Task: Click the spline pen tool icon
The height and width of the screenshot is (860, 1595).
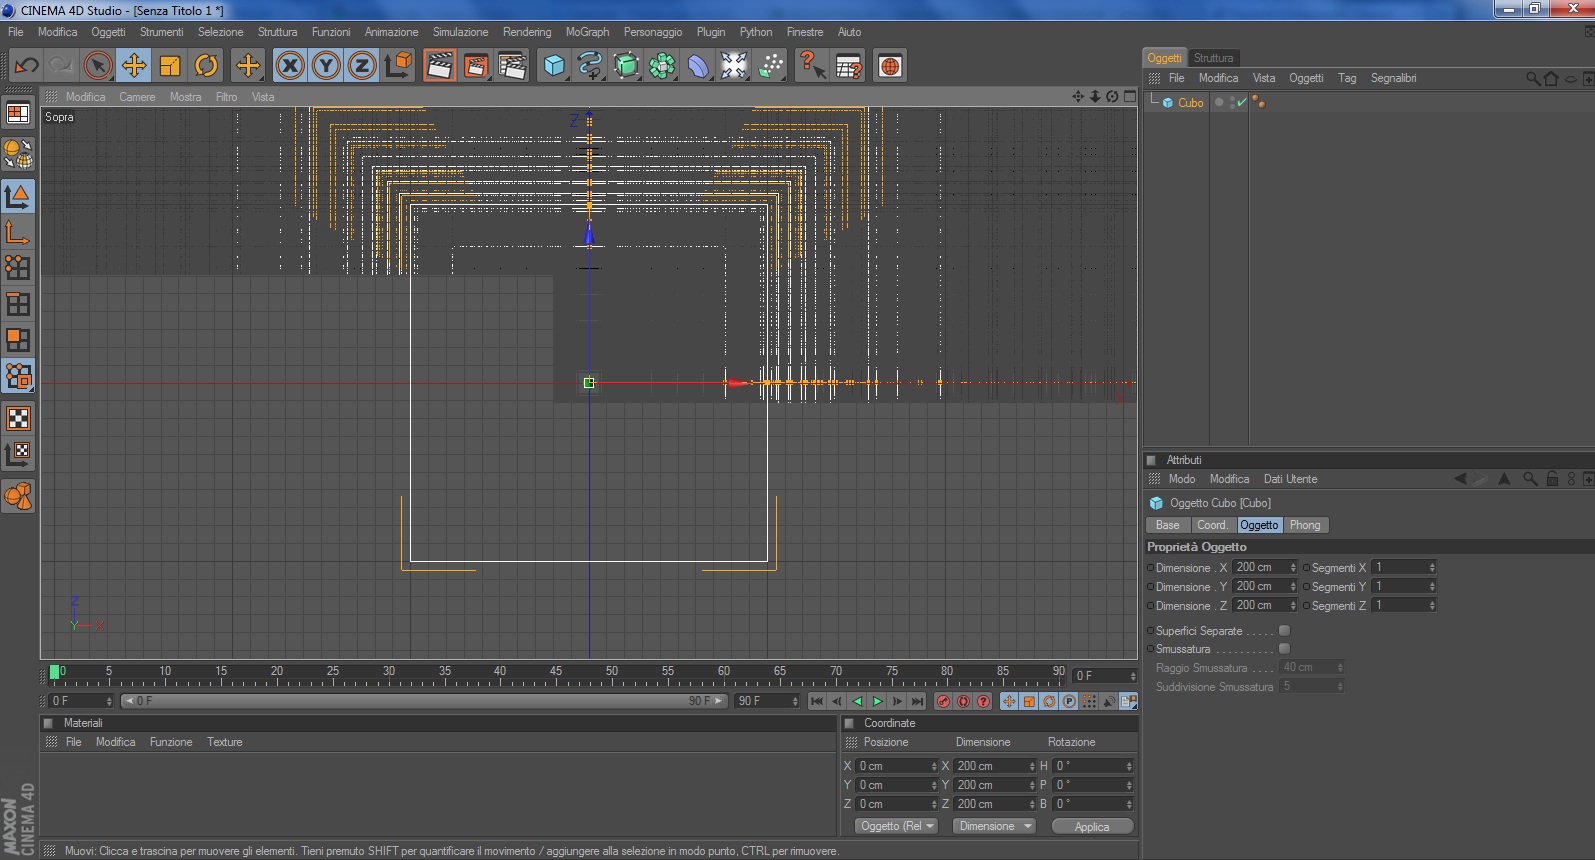Action: tap(590, 66)
